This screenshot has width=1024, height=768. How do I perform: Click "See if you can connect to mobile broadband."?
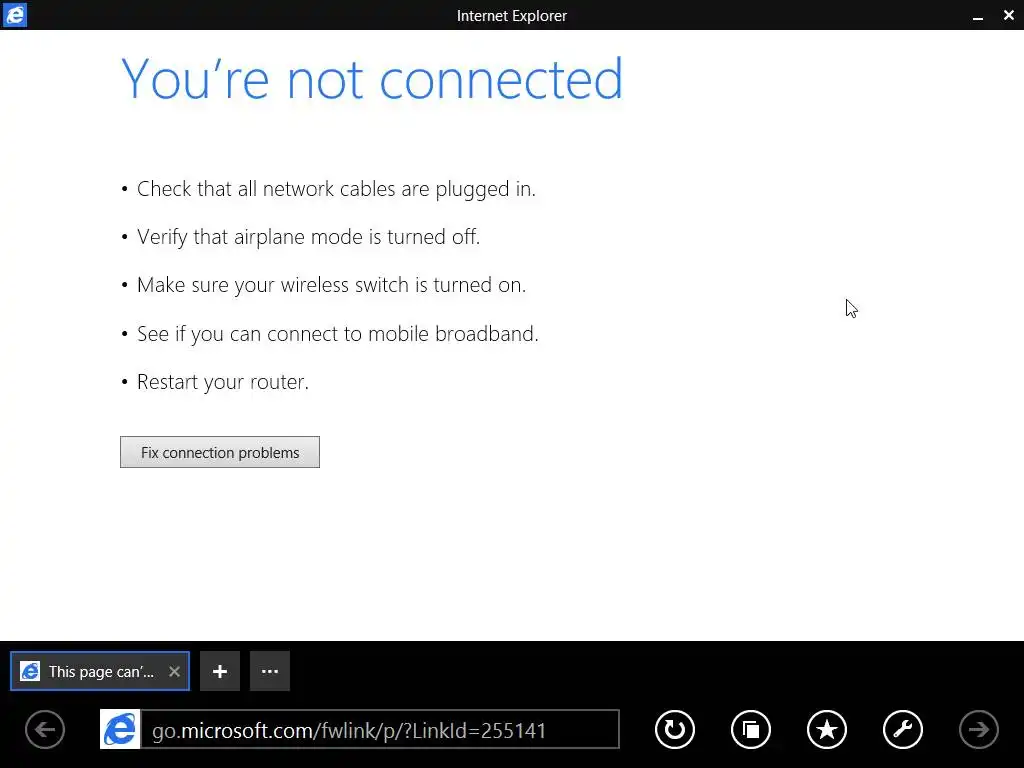338,334
